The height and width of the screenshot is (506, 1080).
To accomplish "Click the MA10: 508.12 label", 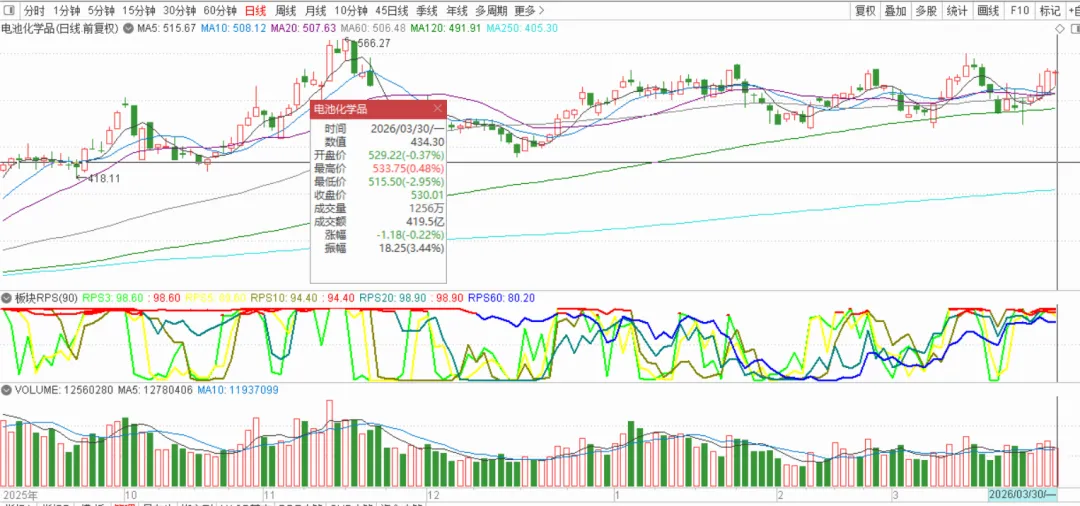I will (x=233, y=28).
